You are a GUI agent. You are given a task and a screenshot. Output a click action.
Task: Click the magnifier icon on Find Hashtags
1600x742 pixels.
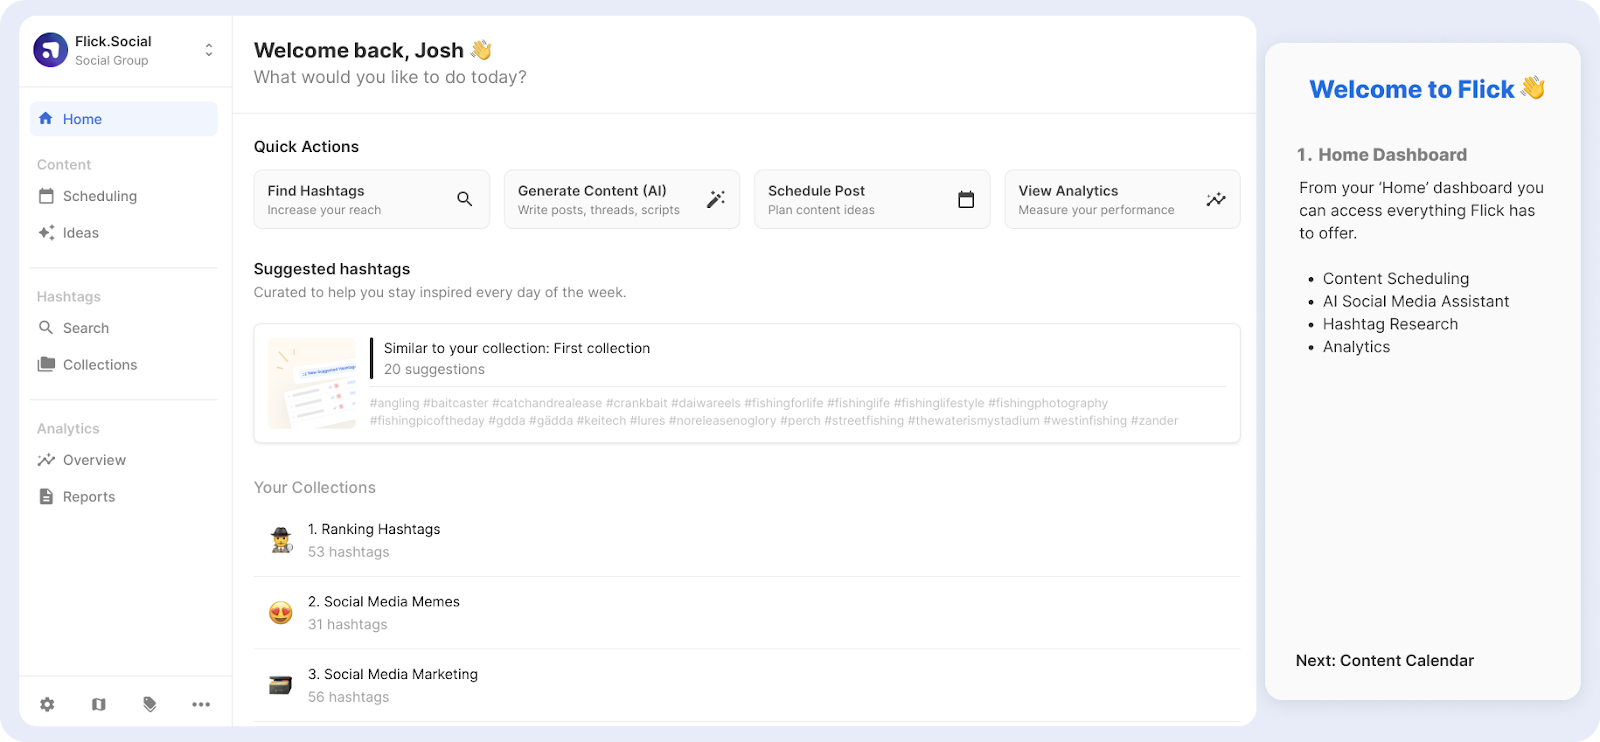click(x=465, y=199)
